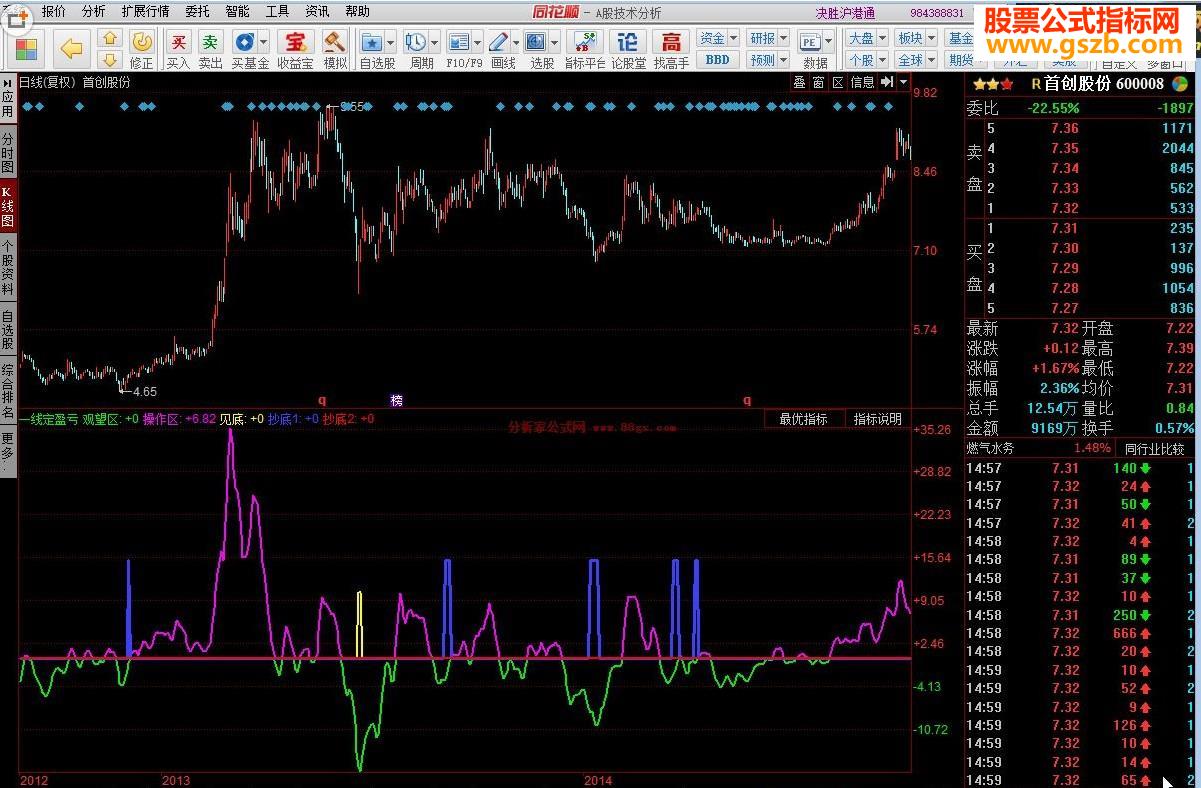Viewport: 1201px width, 788px height.
Task: Open the 报价 menu
Action: (54, 11)
